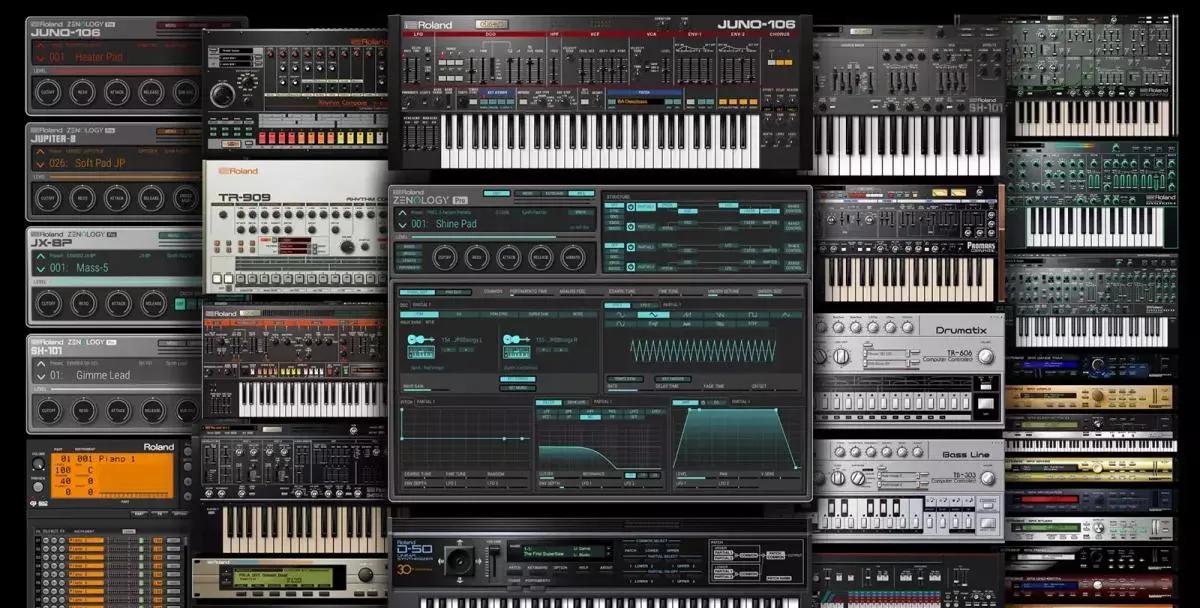Click the D-50 joystick control
This screenshot has height=608, width=1200.
click(460, 560)
